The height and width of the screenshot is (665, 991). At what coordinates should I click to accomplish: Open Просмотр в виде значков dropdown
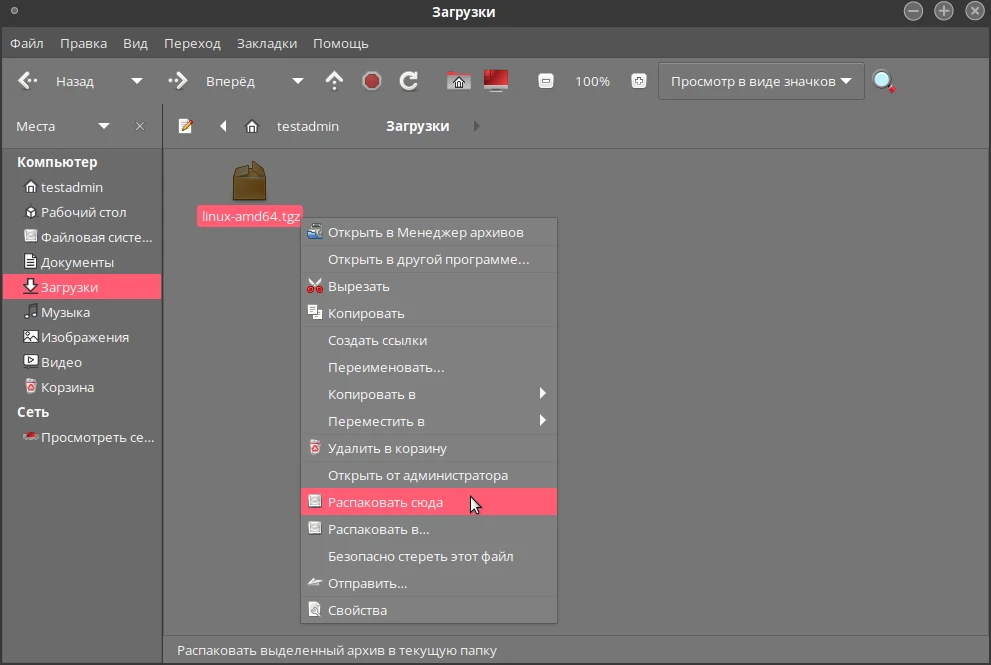pos(761,81)
